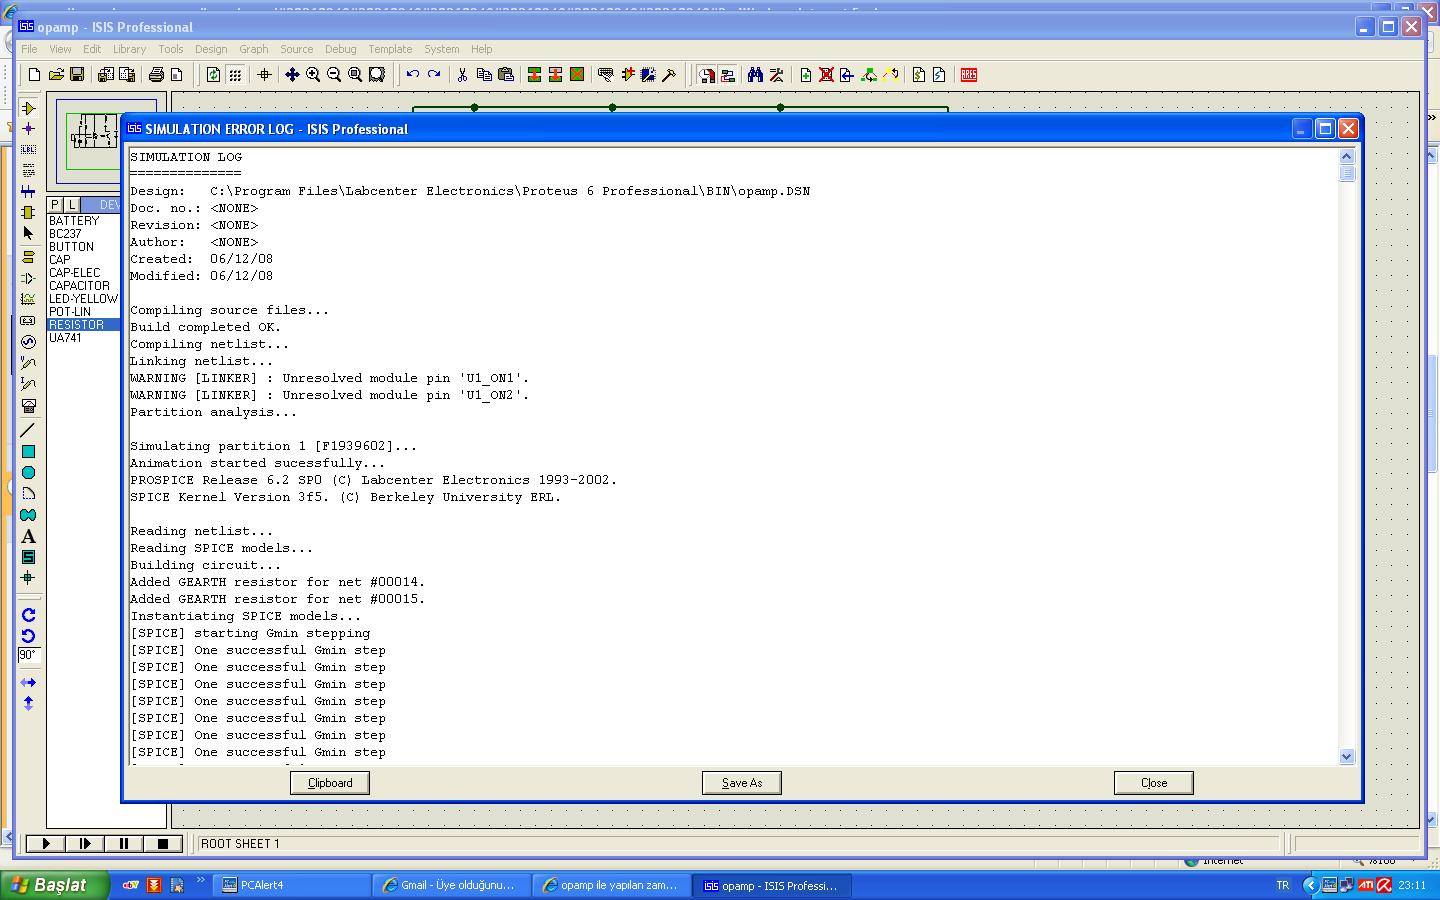Click the red ARES netlist icon

click(968, 75)
